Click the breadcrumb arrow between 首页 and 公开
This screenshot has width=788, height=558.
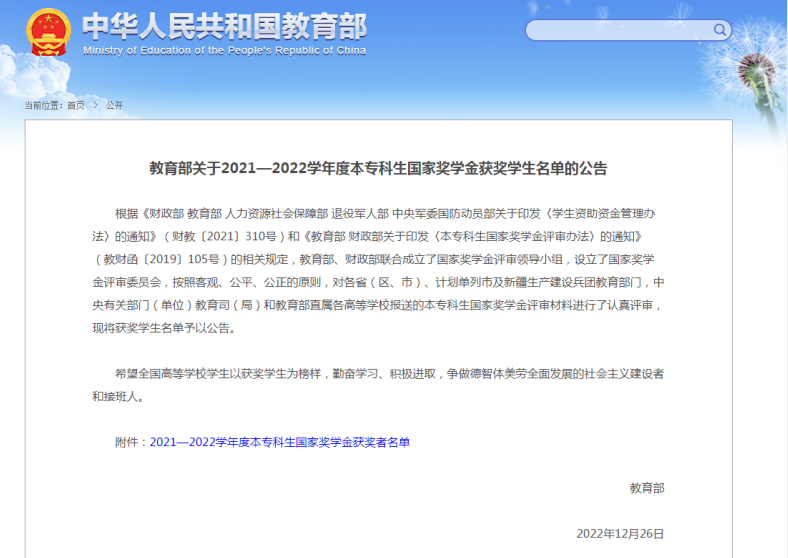pyautogui.click(x=95, y=105)
